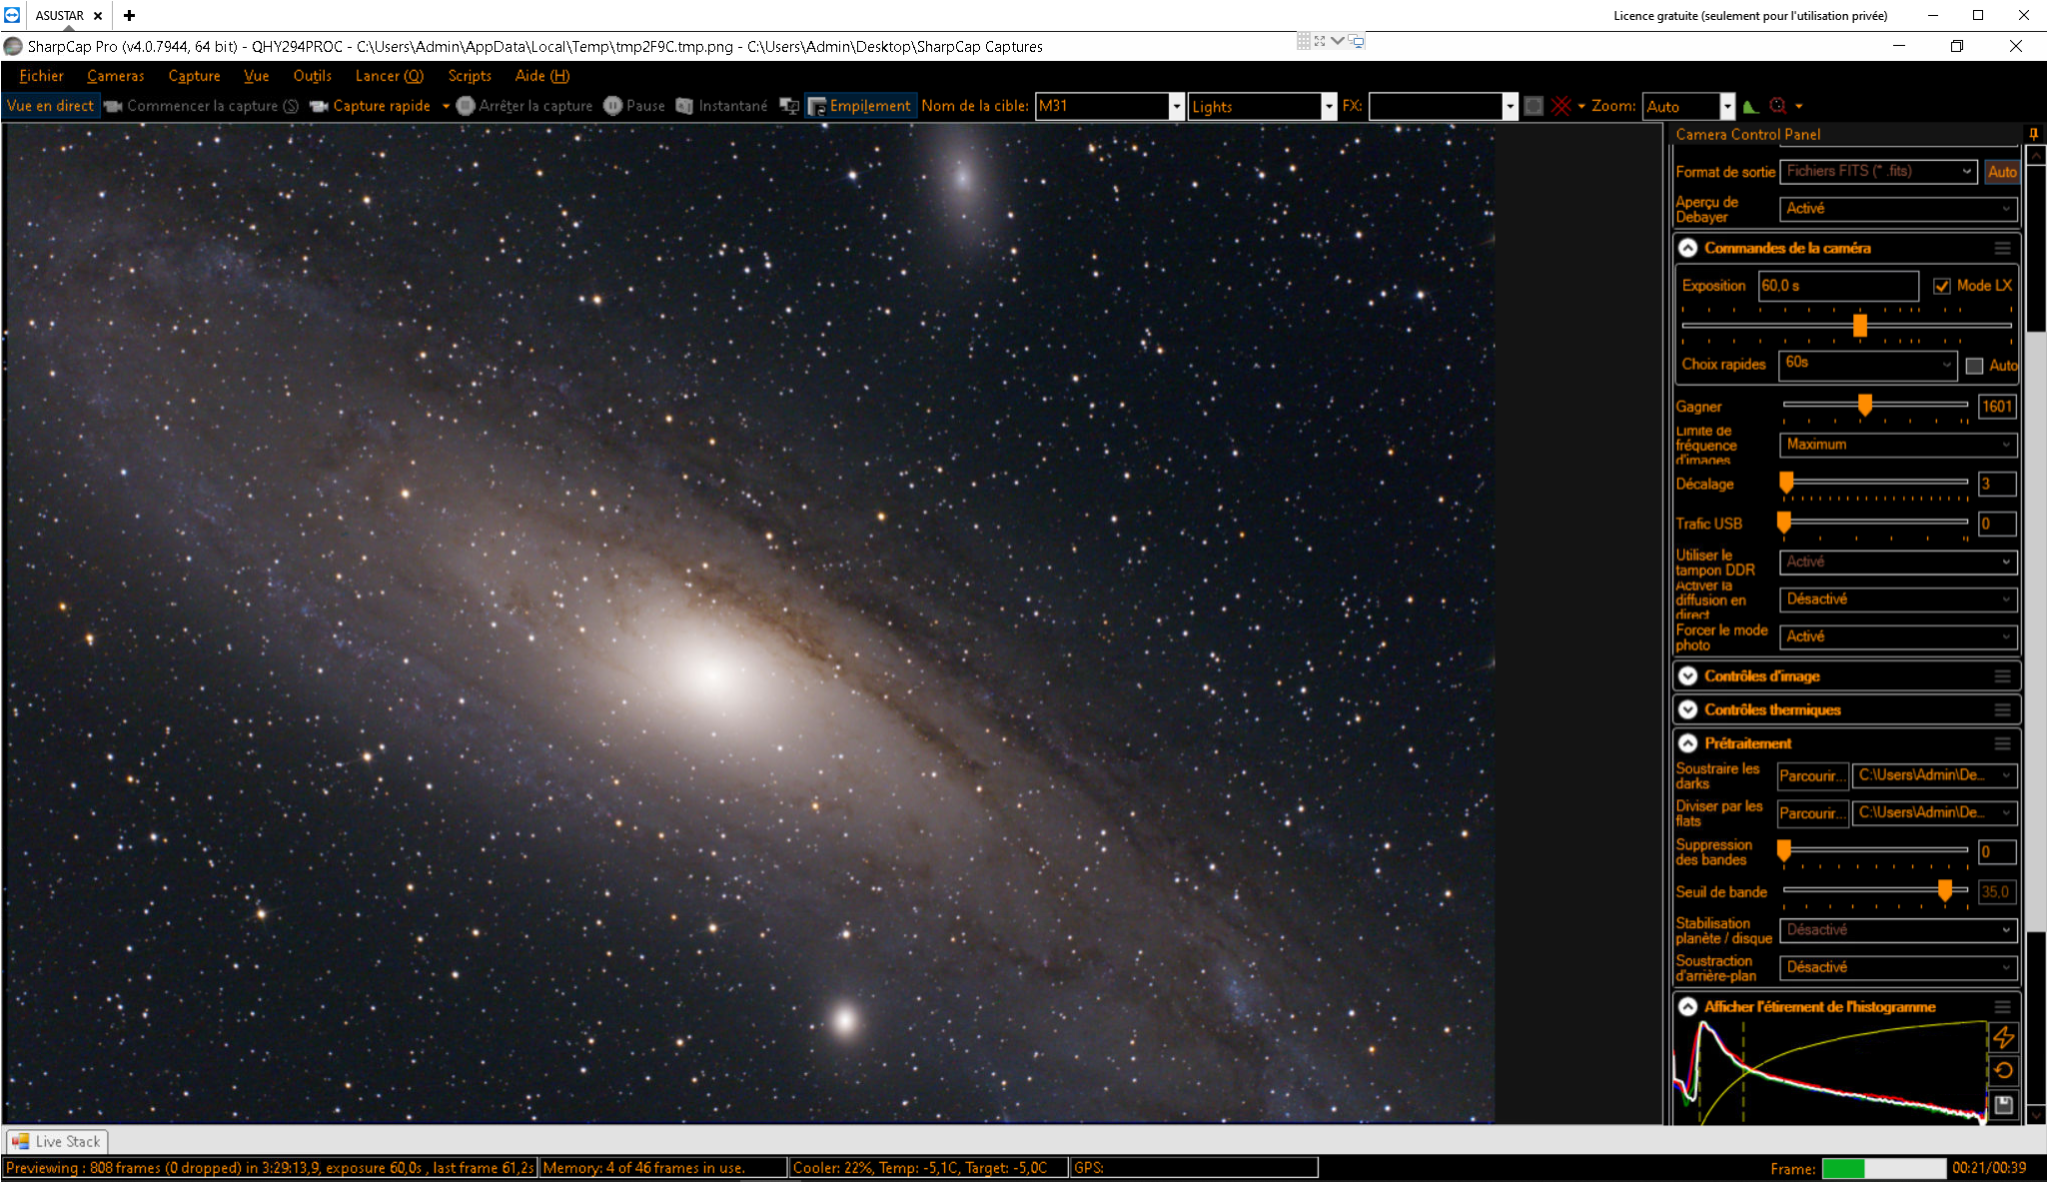Screen dimensions: 2048x1183
Task: Enable the Auto exposure checkbox
Action: (1974, 366)
